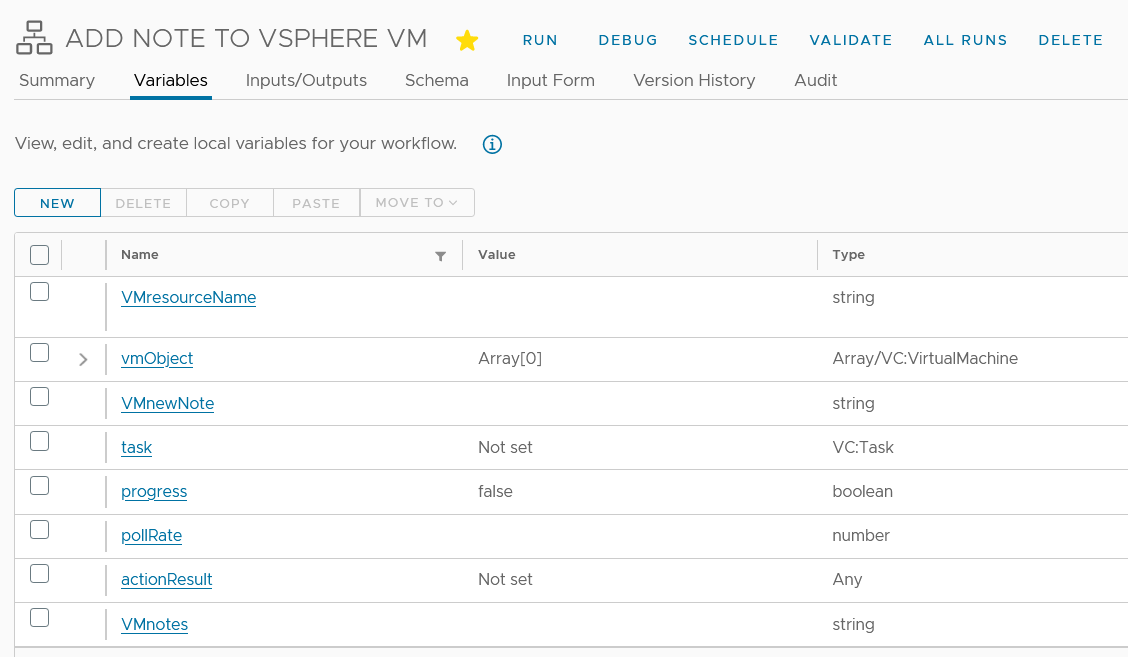Open the VMnewNote variable link
The width and height of the screenshot is (1128, 657).
pos(168,403)
